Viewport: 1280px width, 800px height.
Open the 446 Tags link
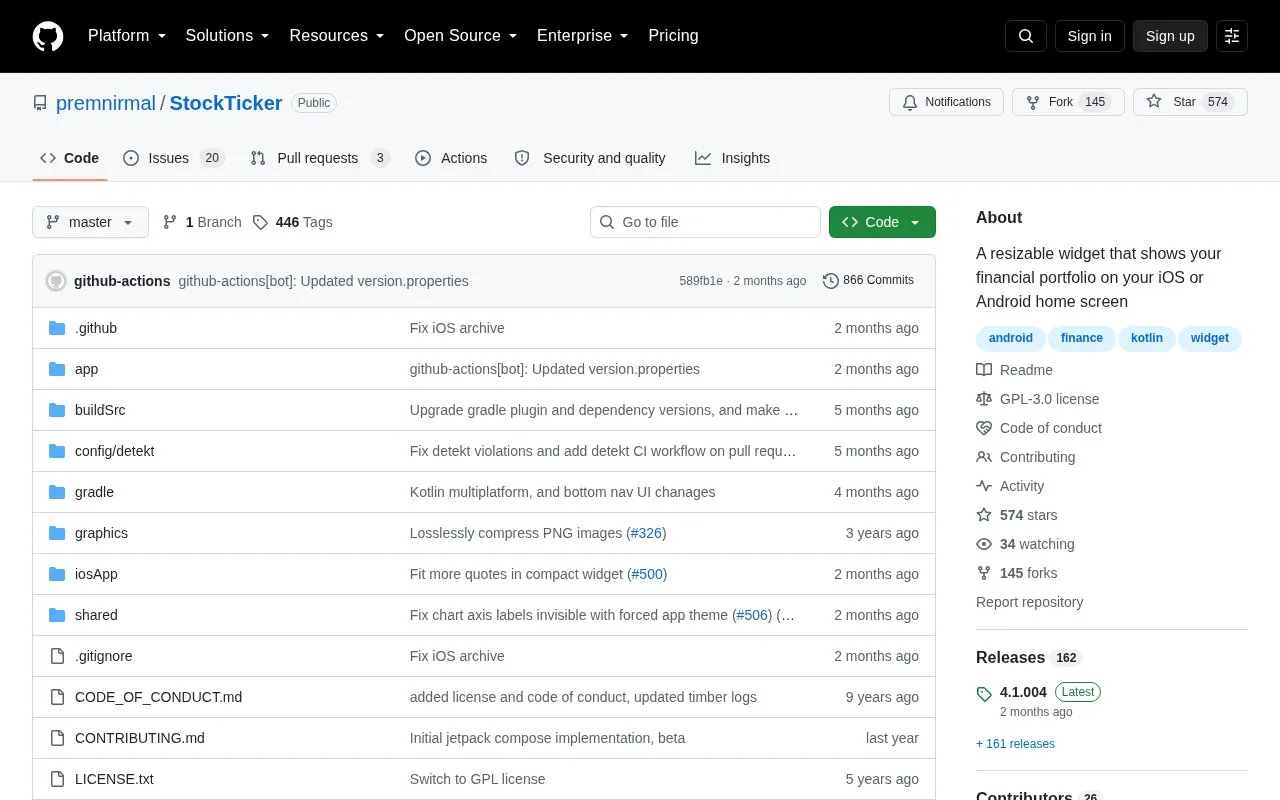coord(292,222)
